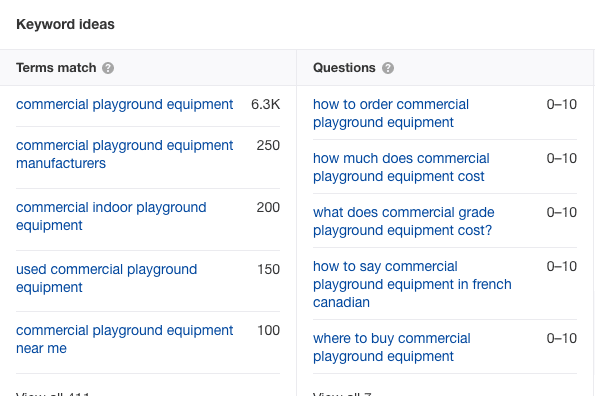This screenshot has width=595, height=396.
Task: Open 'what does commercial grade playground equipment cost?'
Action: coord(404,221)
